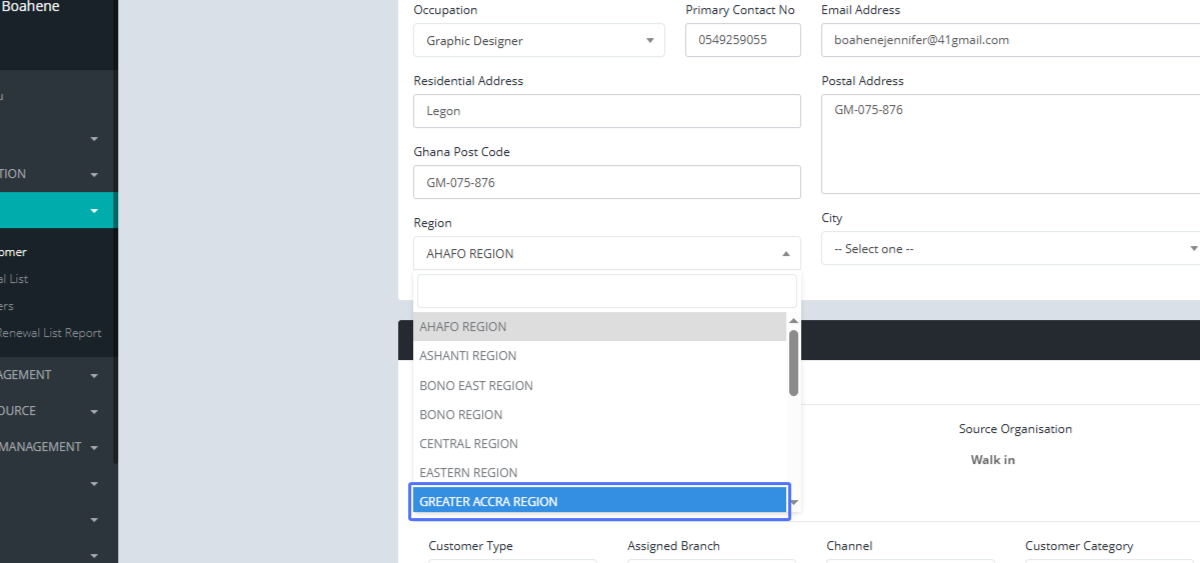Open the City select dropdown
Screen dimensions: 1200x563
point(1010,249)
